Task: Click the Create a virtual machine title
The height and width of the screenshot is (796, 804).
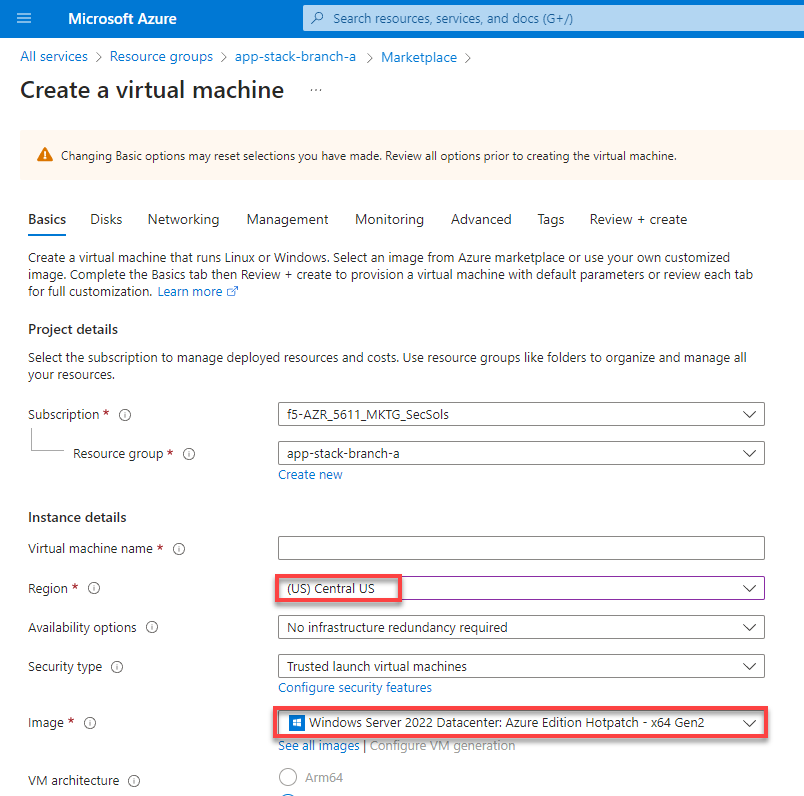Action: tap(152, 90)
